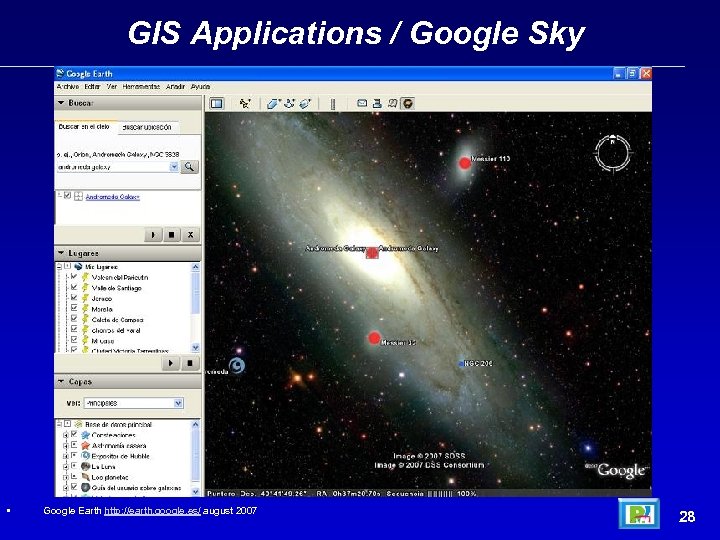
Task: Click the red Andromeda Galaxy center marker
Action: click(x=372, y=253)
